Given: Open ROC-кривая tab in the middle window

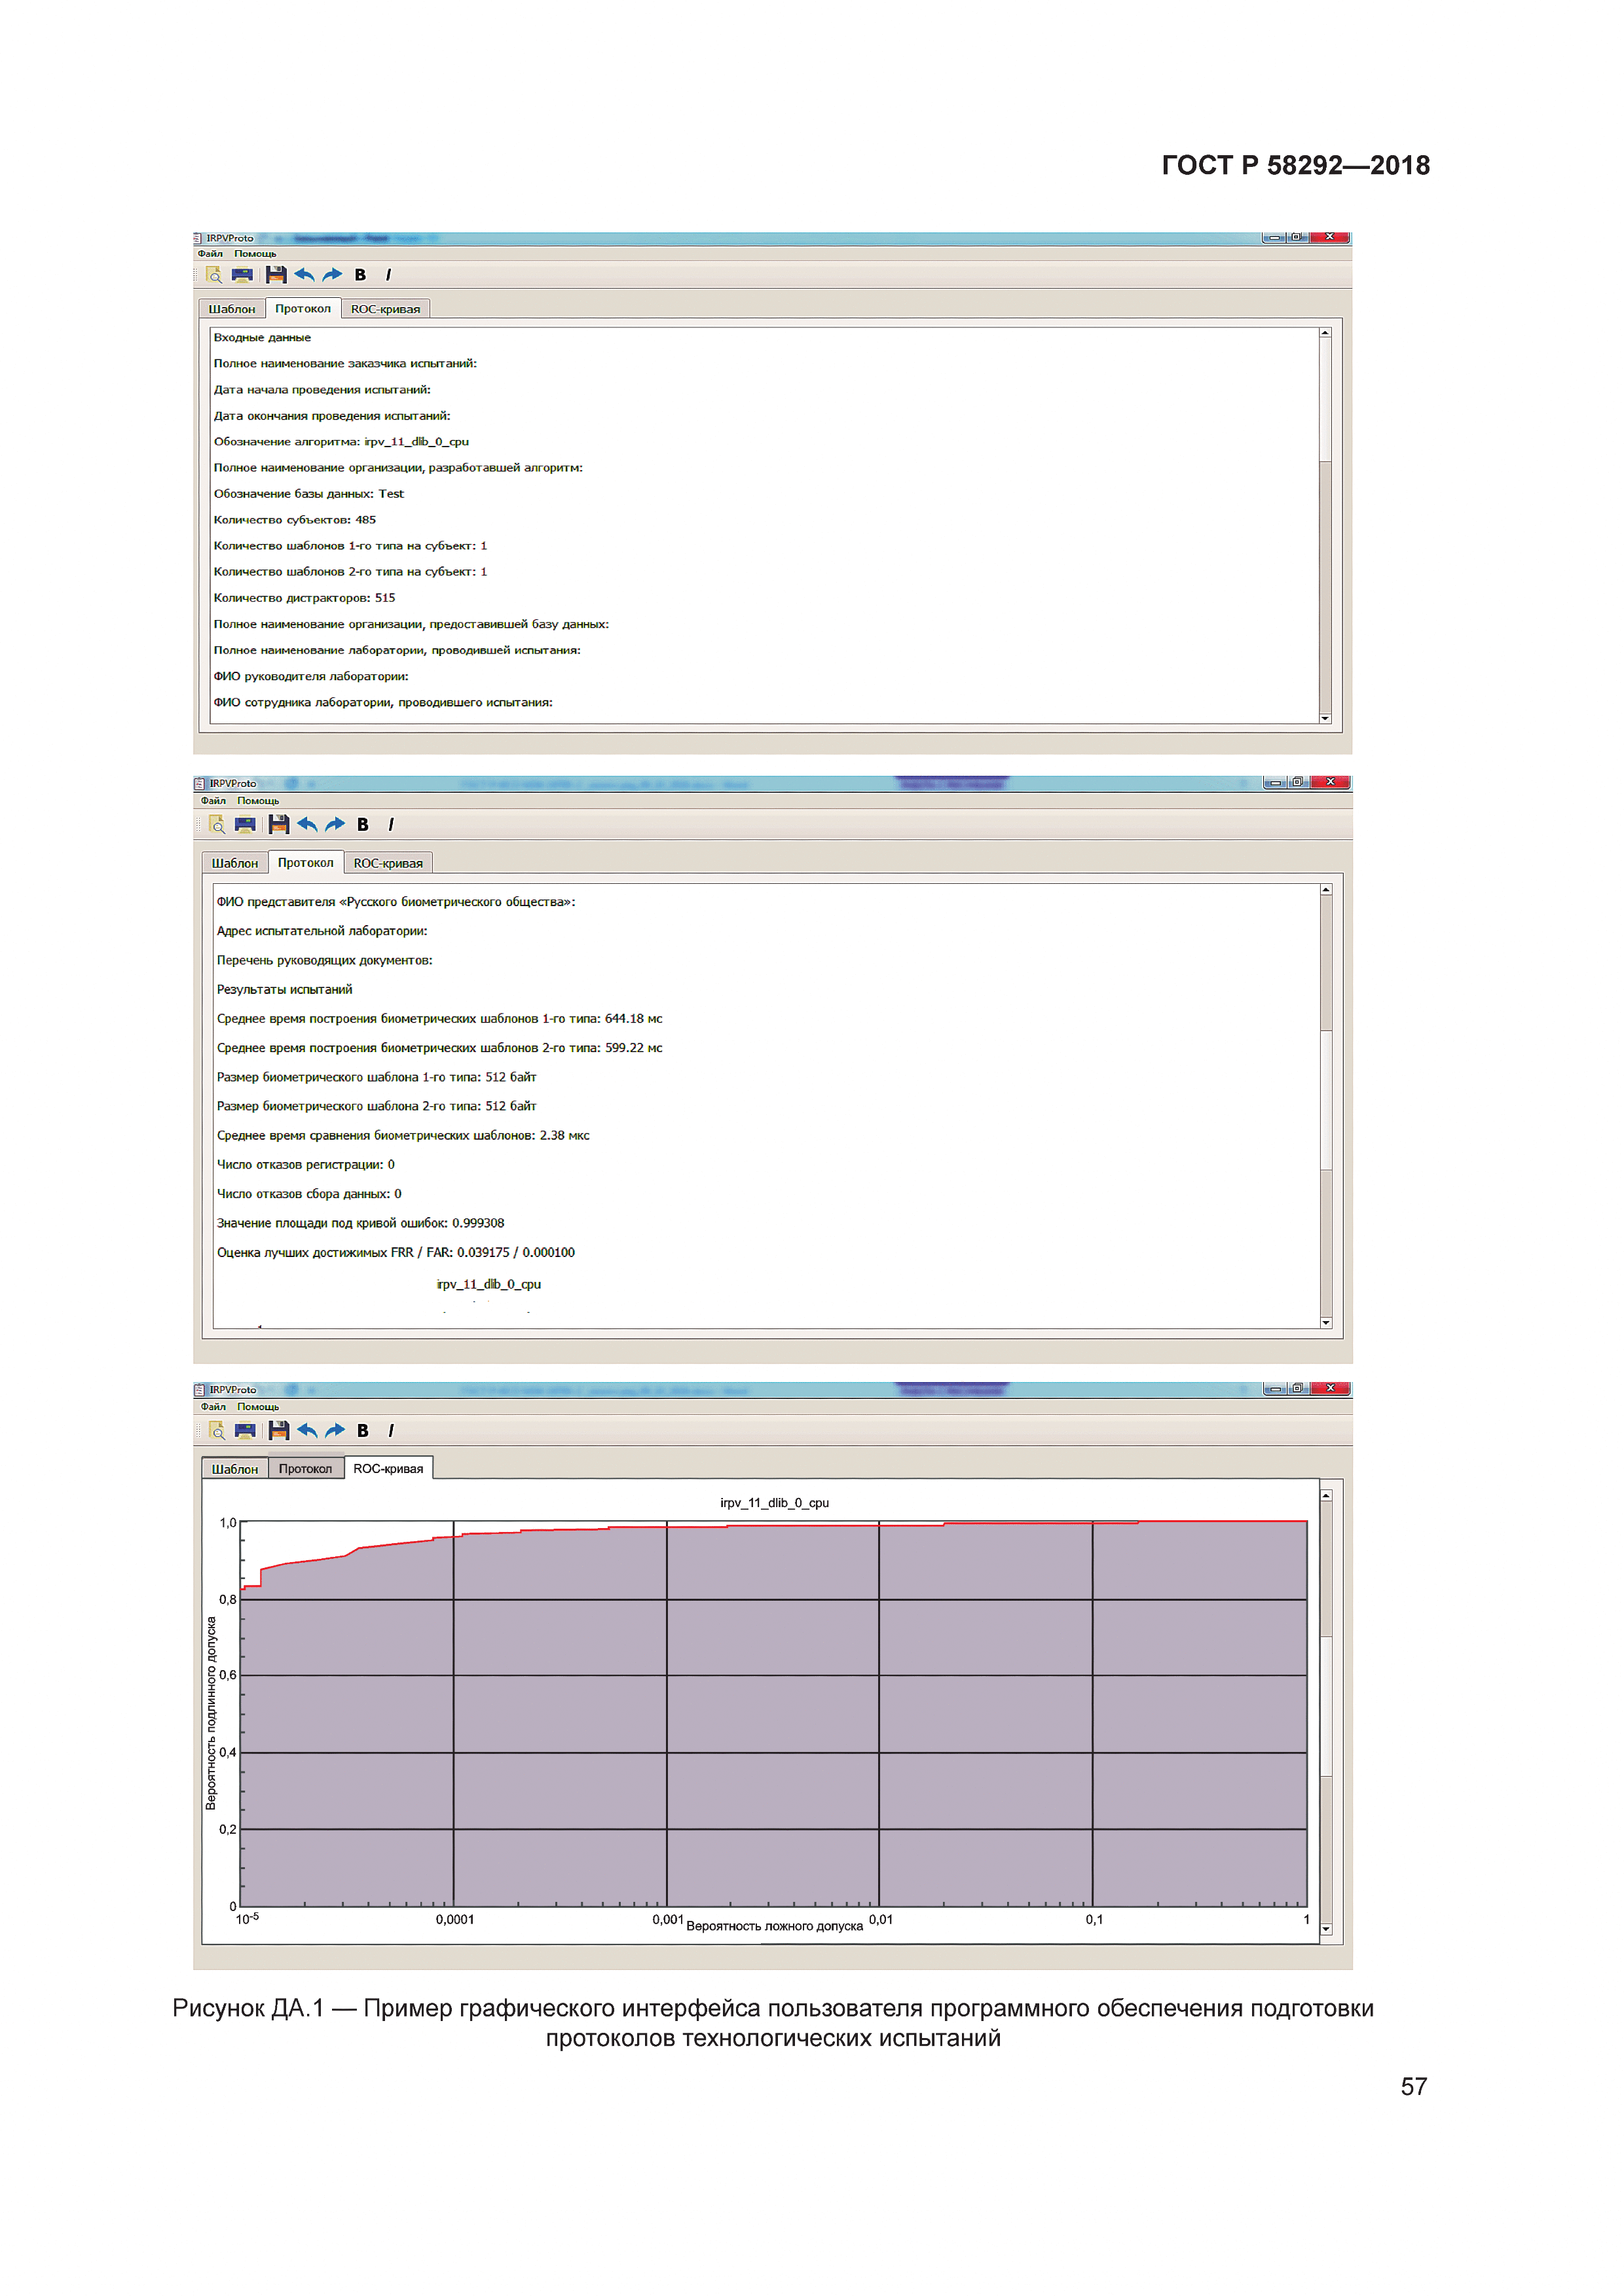Looking at the screenshot, I should [x=388, y=863].
